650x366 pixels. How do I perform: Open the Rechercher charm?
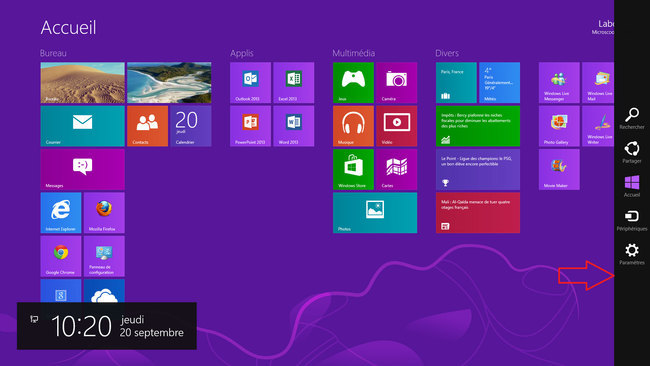pos(632,119)
